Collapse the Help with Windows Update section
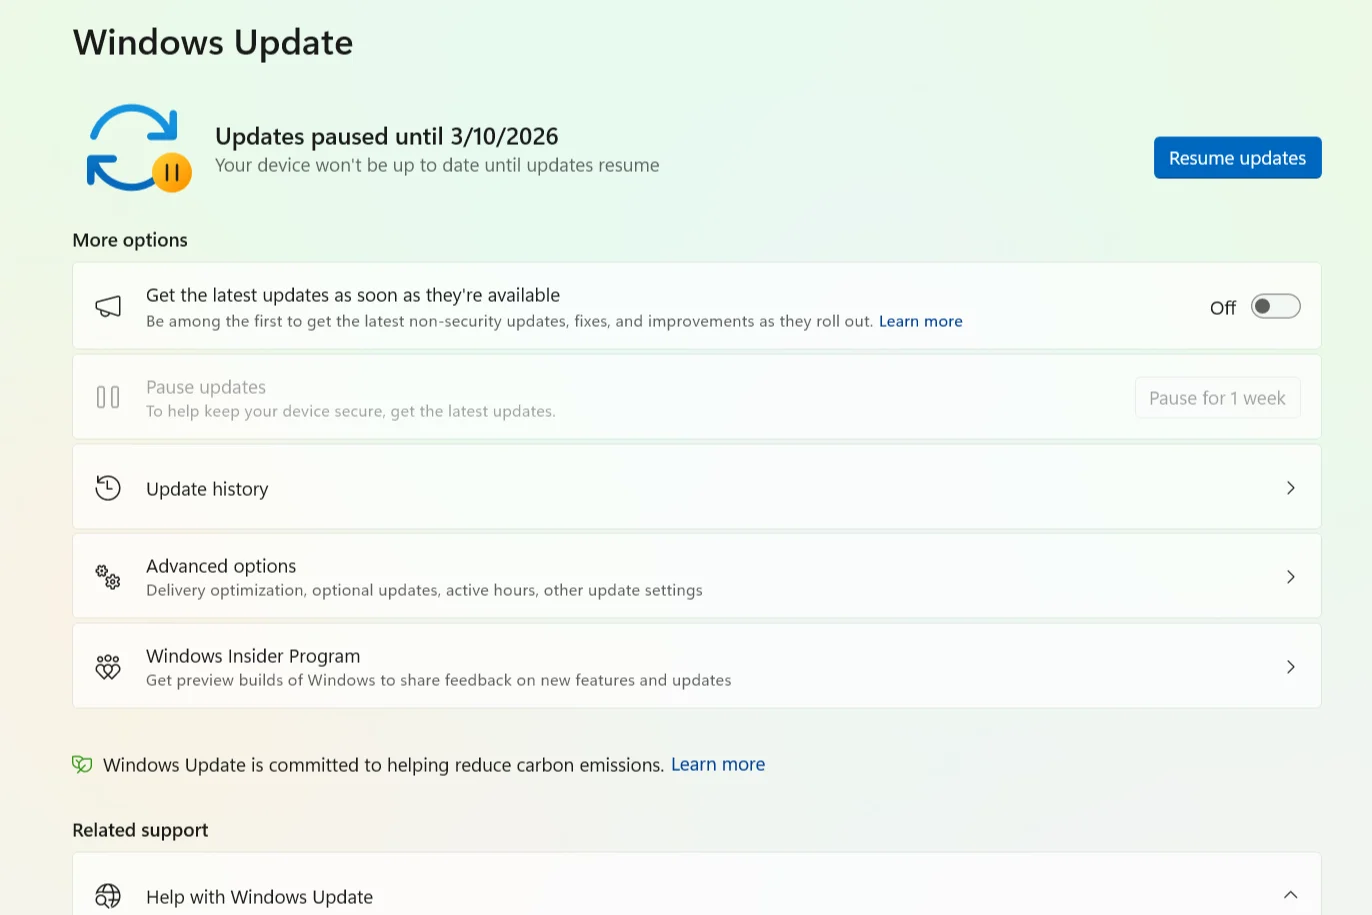The image size is (1372, 915). pos(1290,895)
